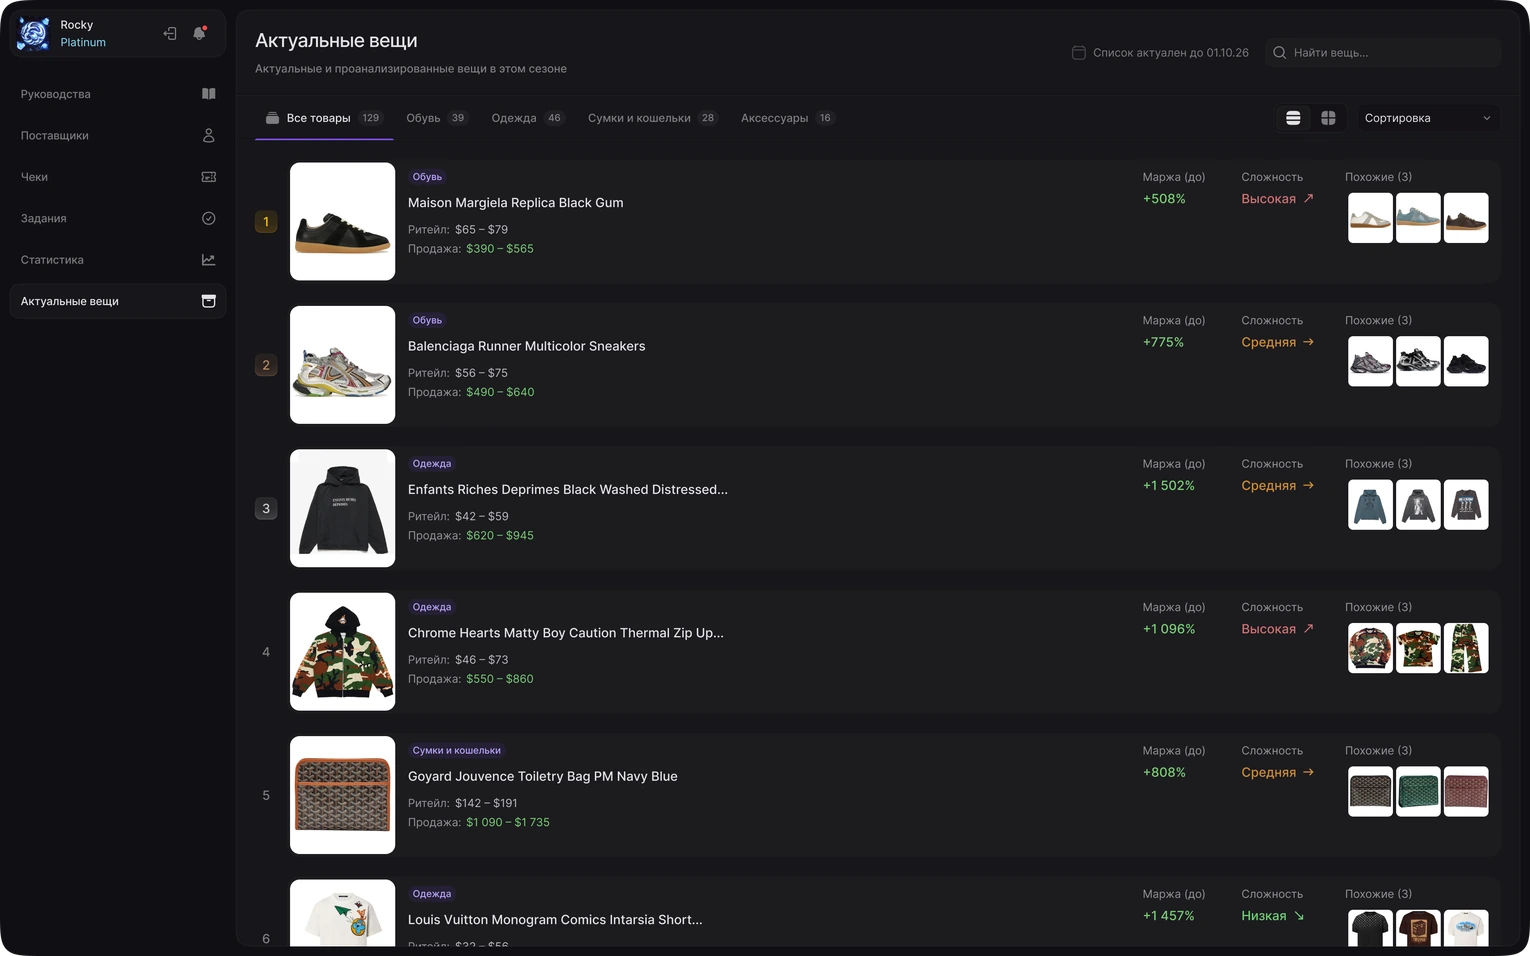Image resolution: width=1530 pixels, height=956 pixels.
Task: Click the Balenciaga Runner product image
Action: 342,365
